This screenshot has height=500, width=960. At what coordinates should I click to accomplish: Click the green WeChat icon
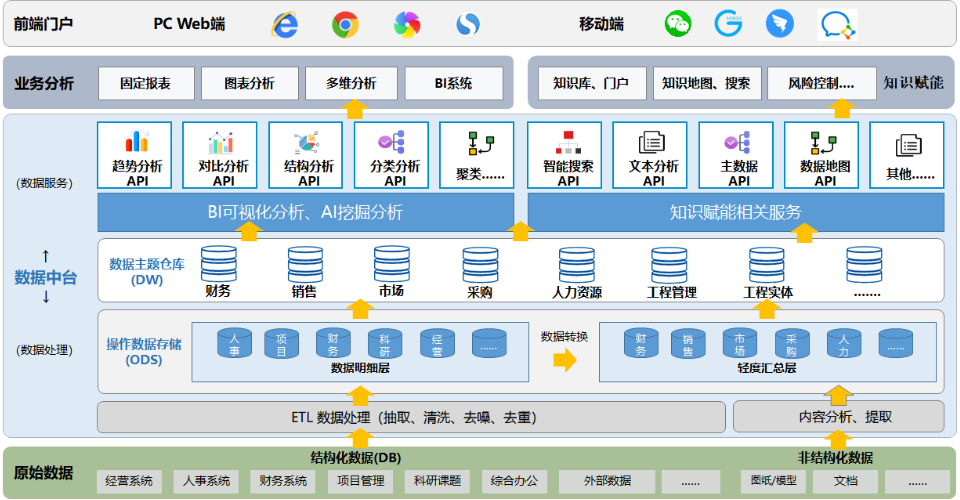pyautogui.click(x=679, y=24)
